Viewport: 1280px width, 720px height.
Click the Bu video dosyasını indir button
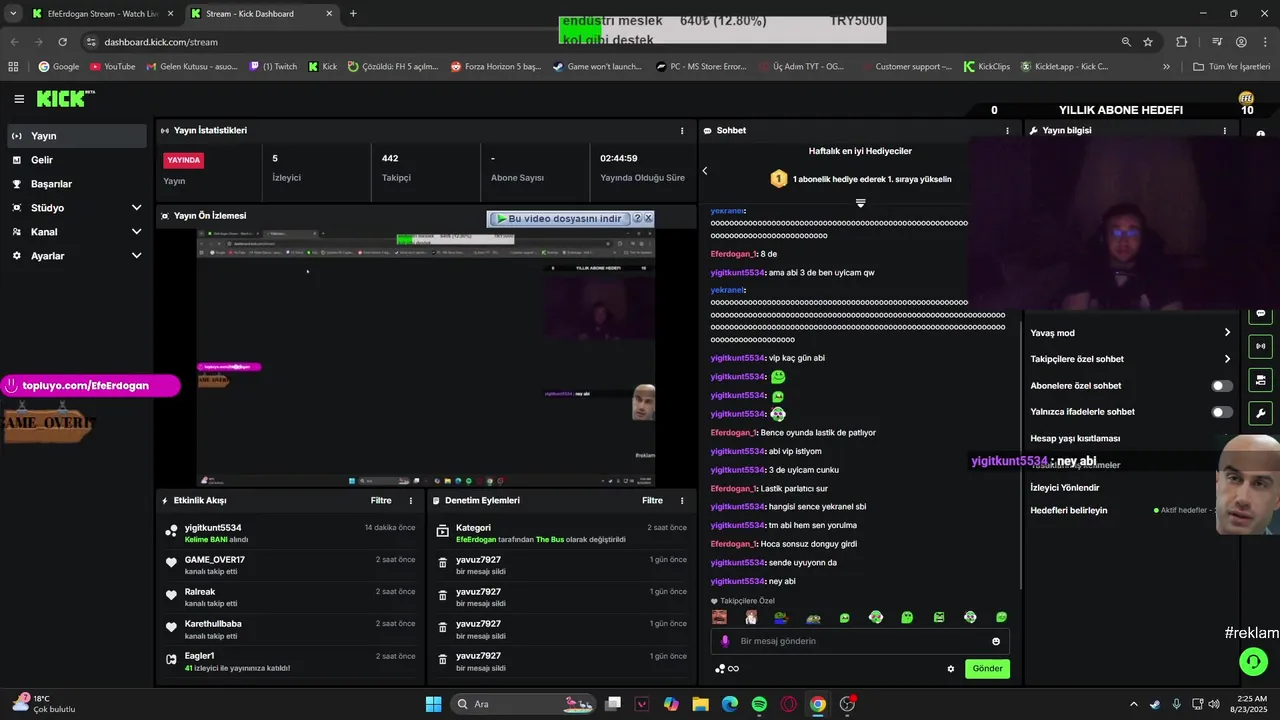(x=559, y=218)
